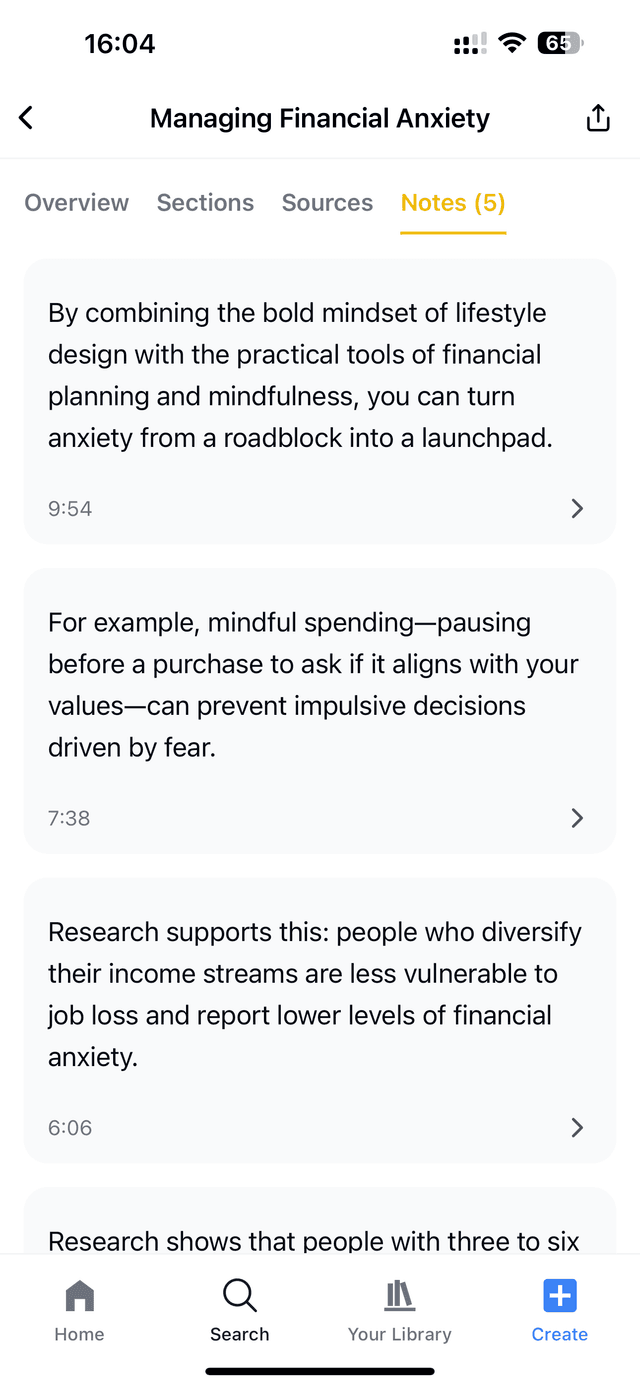
Task: Switch to the Sections tab
Action: (x=205, y=203)
